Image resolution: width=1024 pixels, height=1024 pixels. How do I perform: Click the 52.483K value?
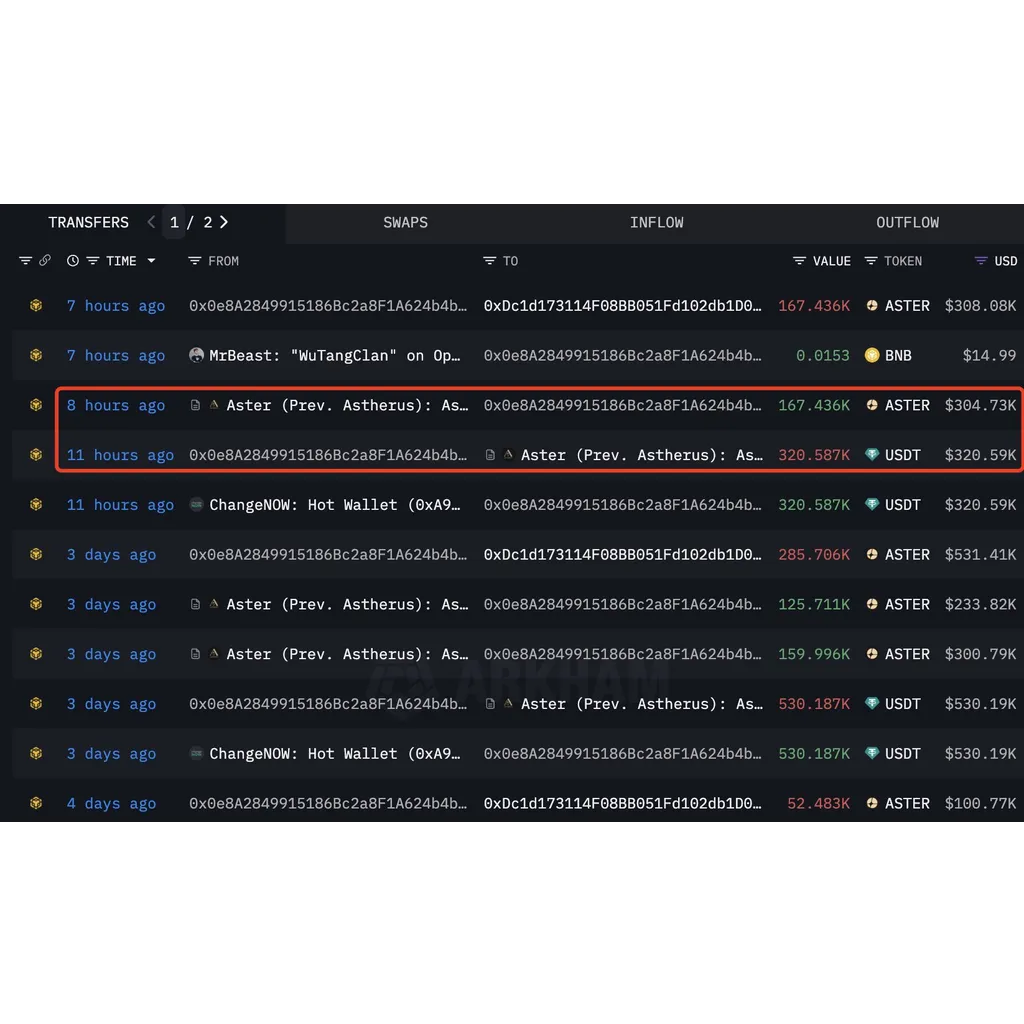(818, 803)
